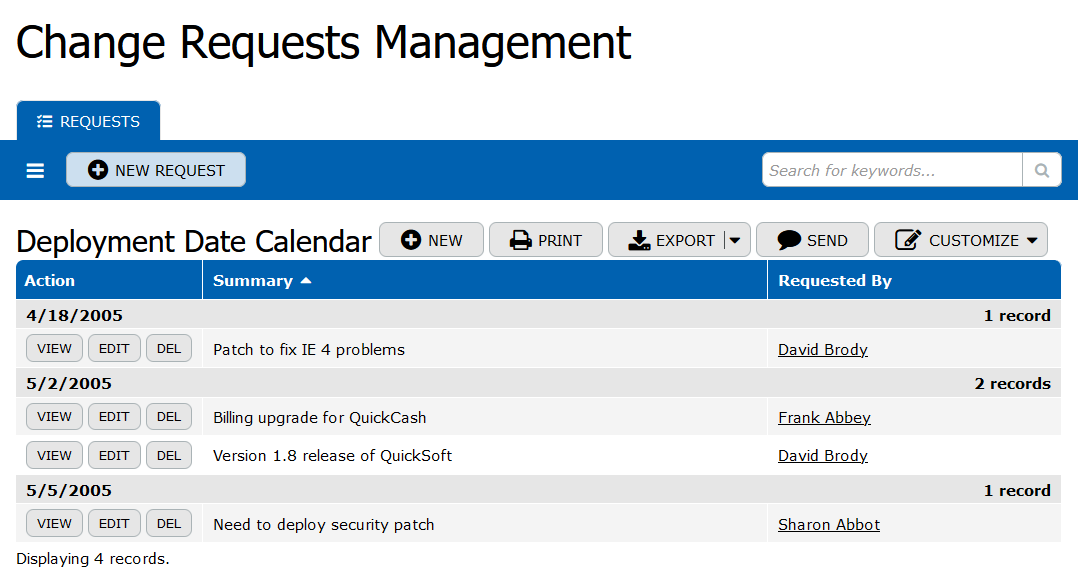View the IE 4 patch request
1078x576 pixels.
[x=54, y=349]
